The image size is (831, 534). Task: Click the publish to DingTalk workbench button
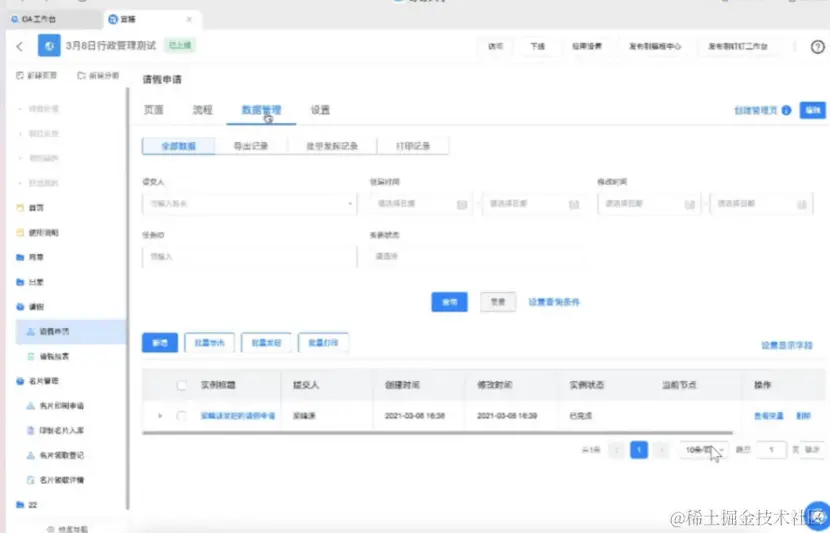coord(738,46)
